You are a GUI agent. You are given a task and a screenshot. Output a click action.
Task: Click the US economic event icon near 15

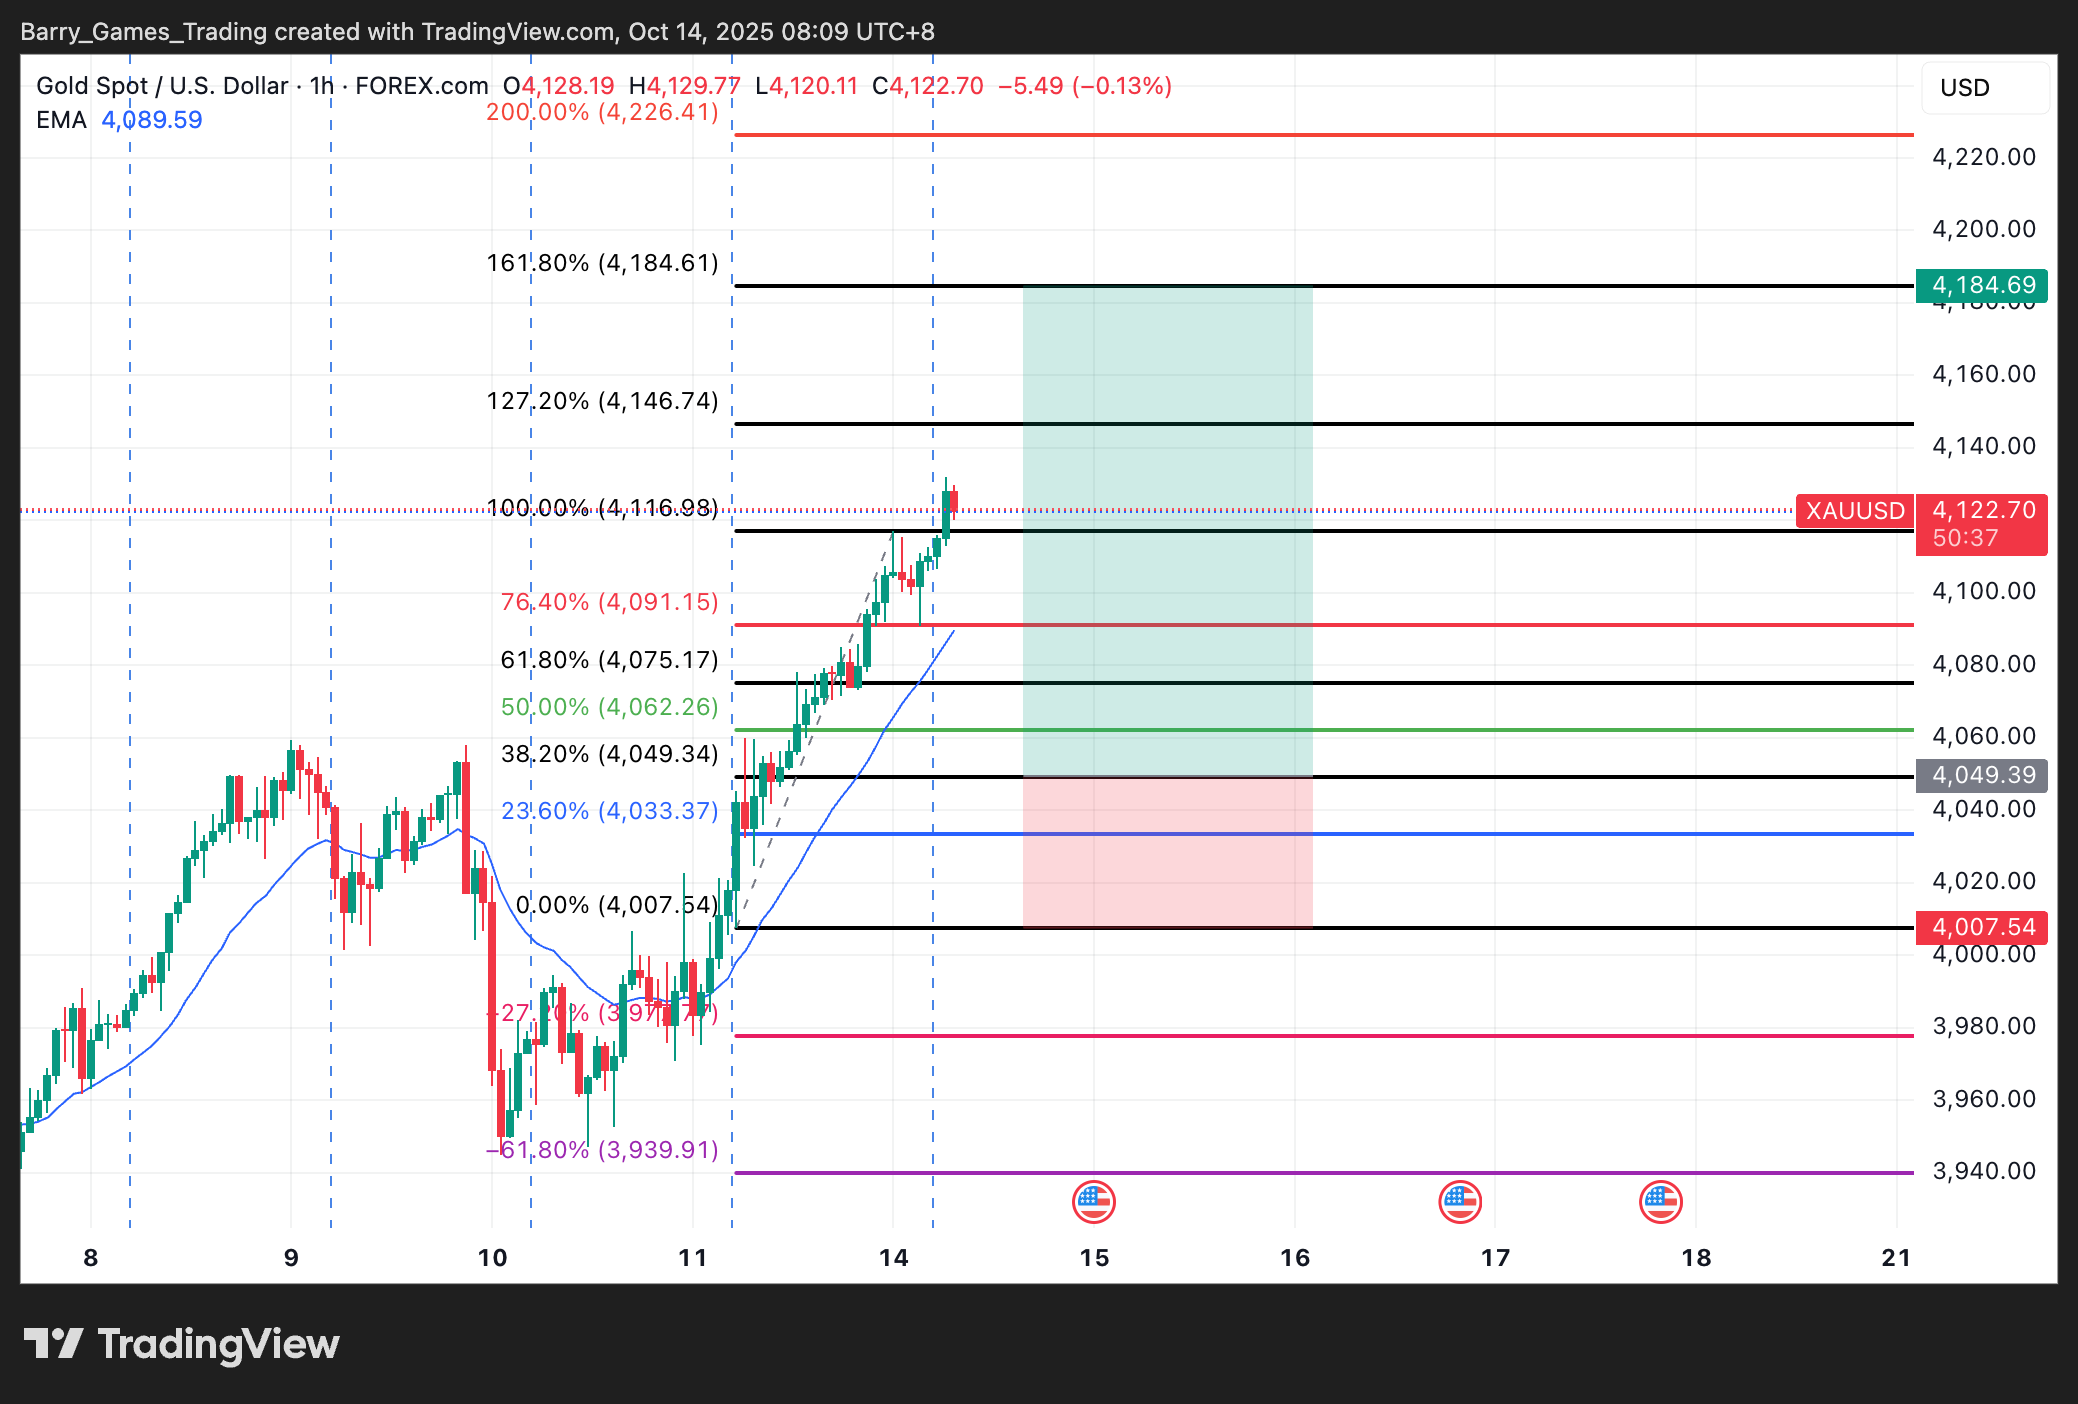click(1093, 1201)
